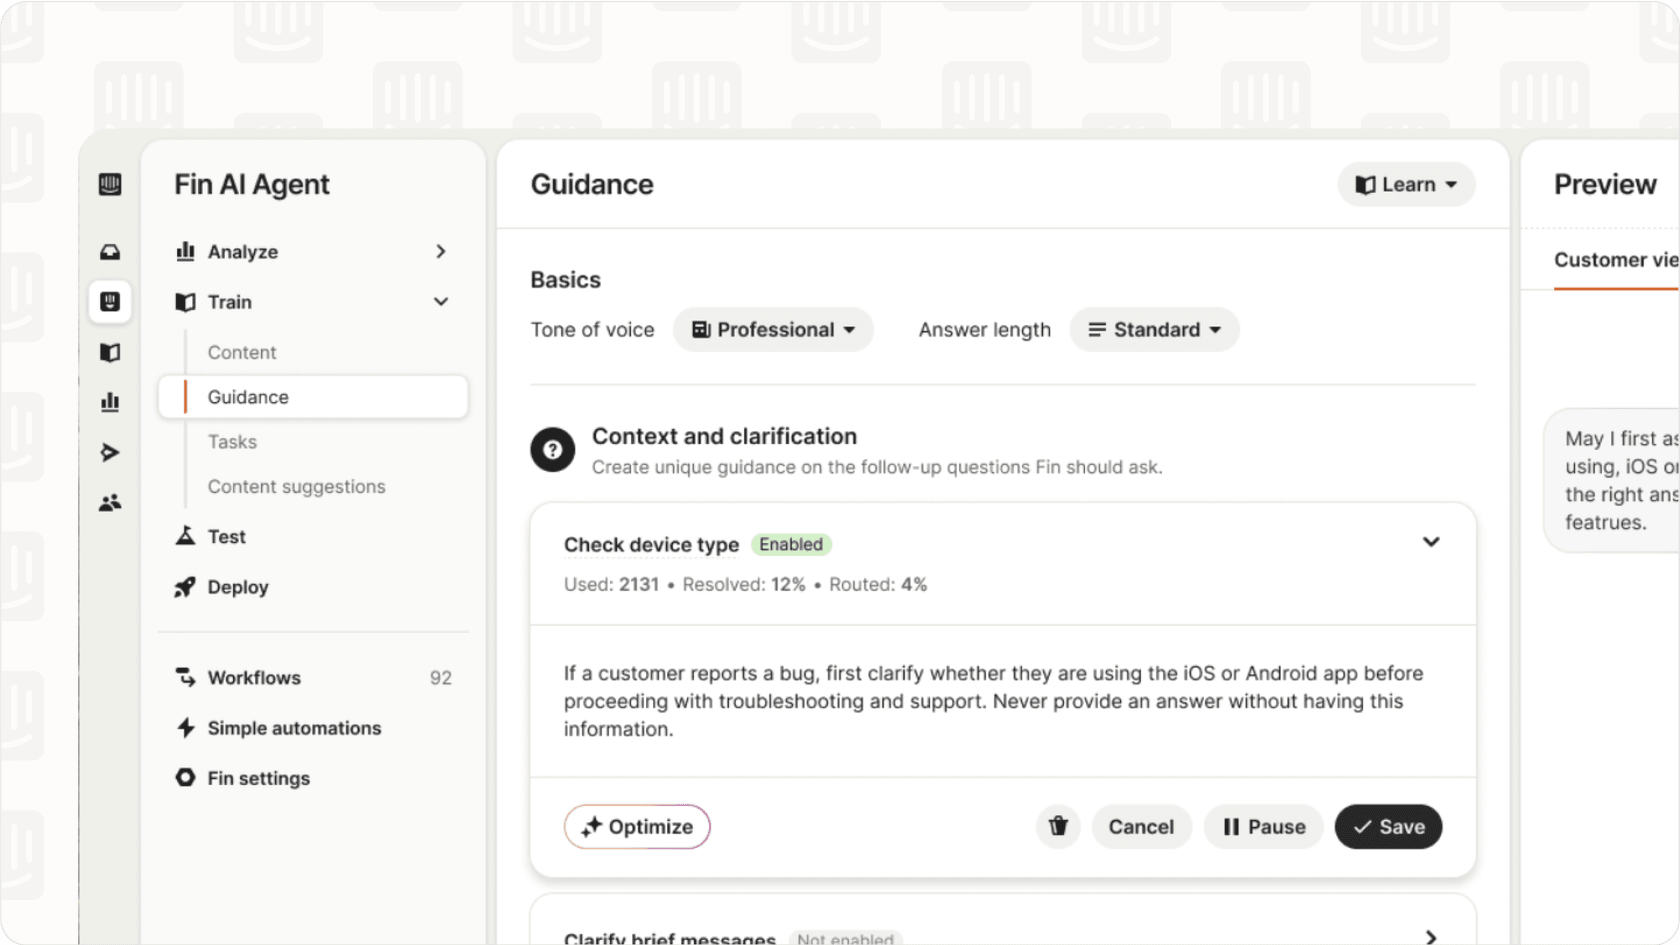The width and height of the screenshot is (1680, 945).
Task: Collapse the Check device type card
Action: coord(1431,542)
